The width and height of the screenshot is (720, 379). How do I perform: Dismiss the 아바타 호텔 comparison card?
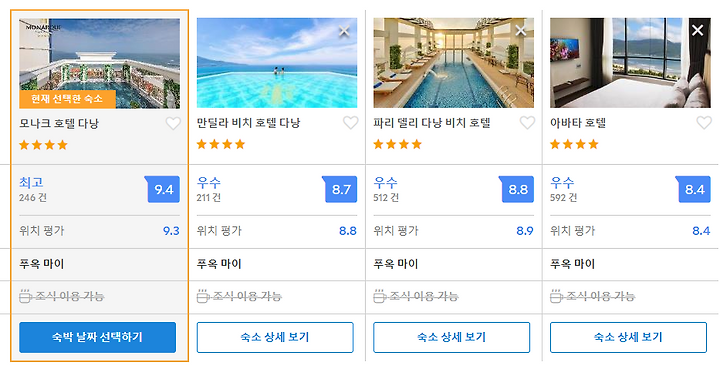click(x=698, y=30)
